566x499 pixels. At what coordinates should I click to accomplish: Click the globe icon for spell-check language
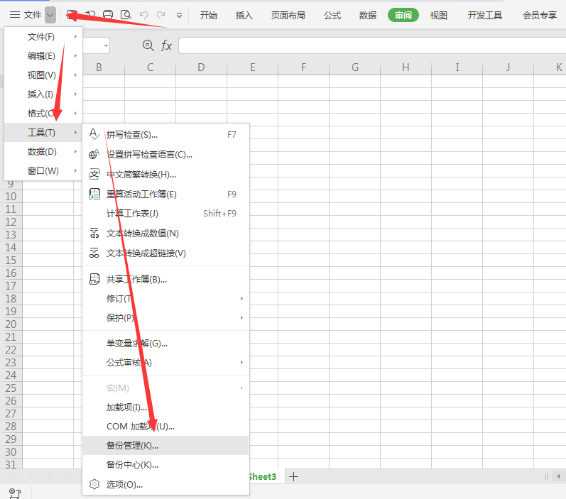click(x=94, y=154)
